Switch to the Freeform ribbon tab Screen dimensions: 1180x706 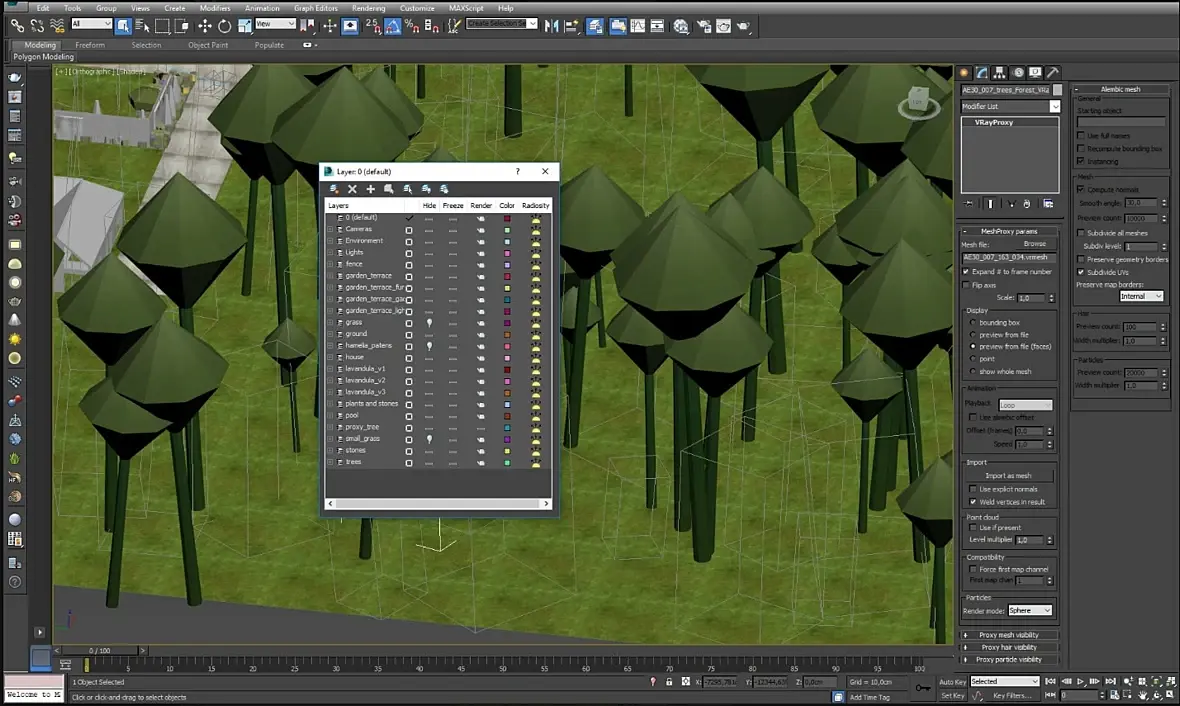tap(89, 45)
